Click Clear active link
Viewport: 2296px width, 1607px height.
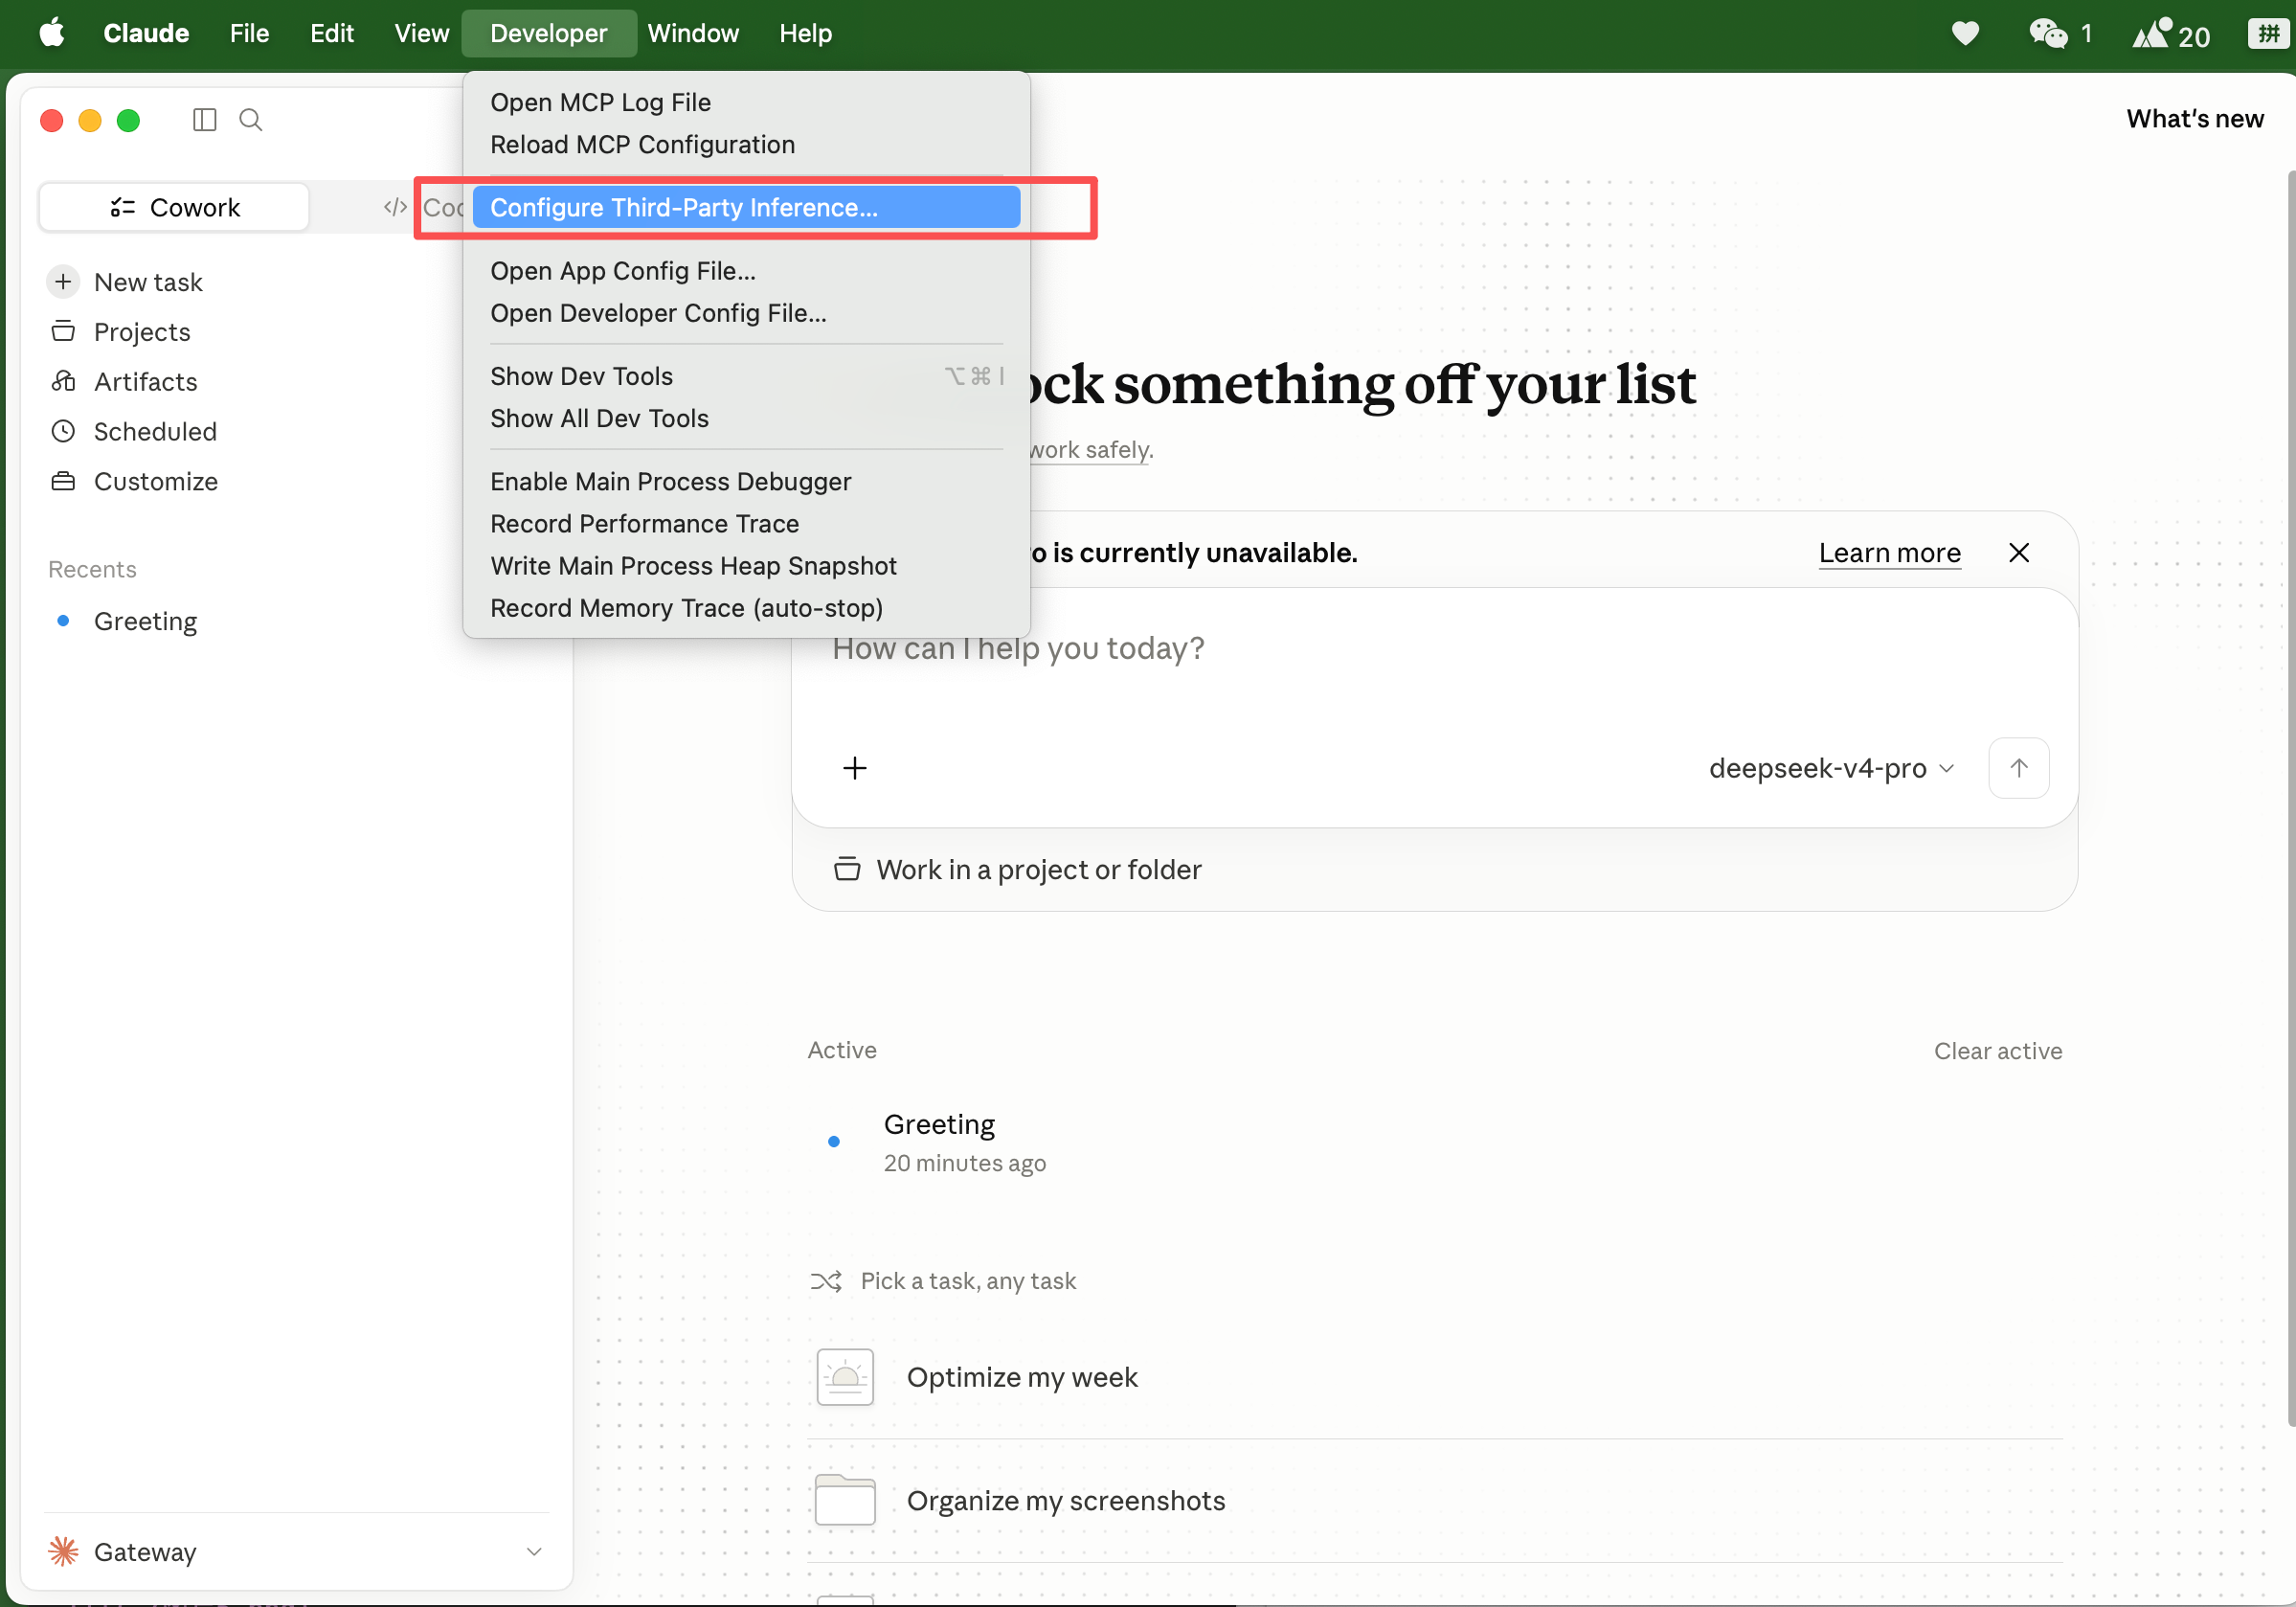(x=1997, y=1050)
